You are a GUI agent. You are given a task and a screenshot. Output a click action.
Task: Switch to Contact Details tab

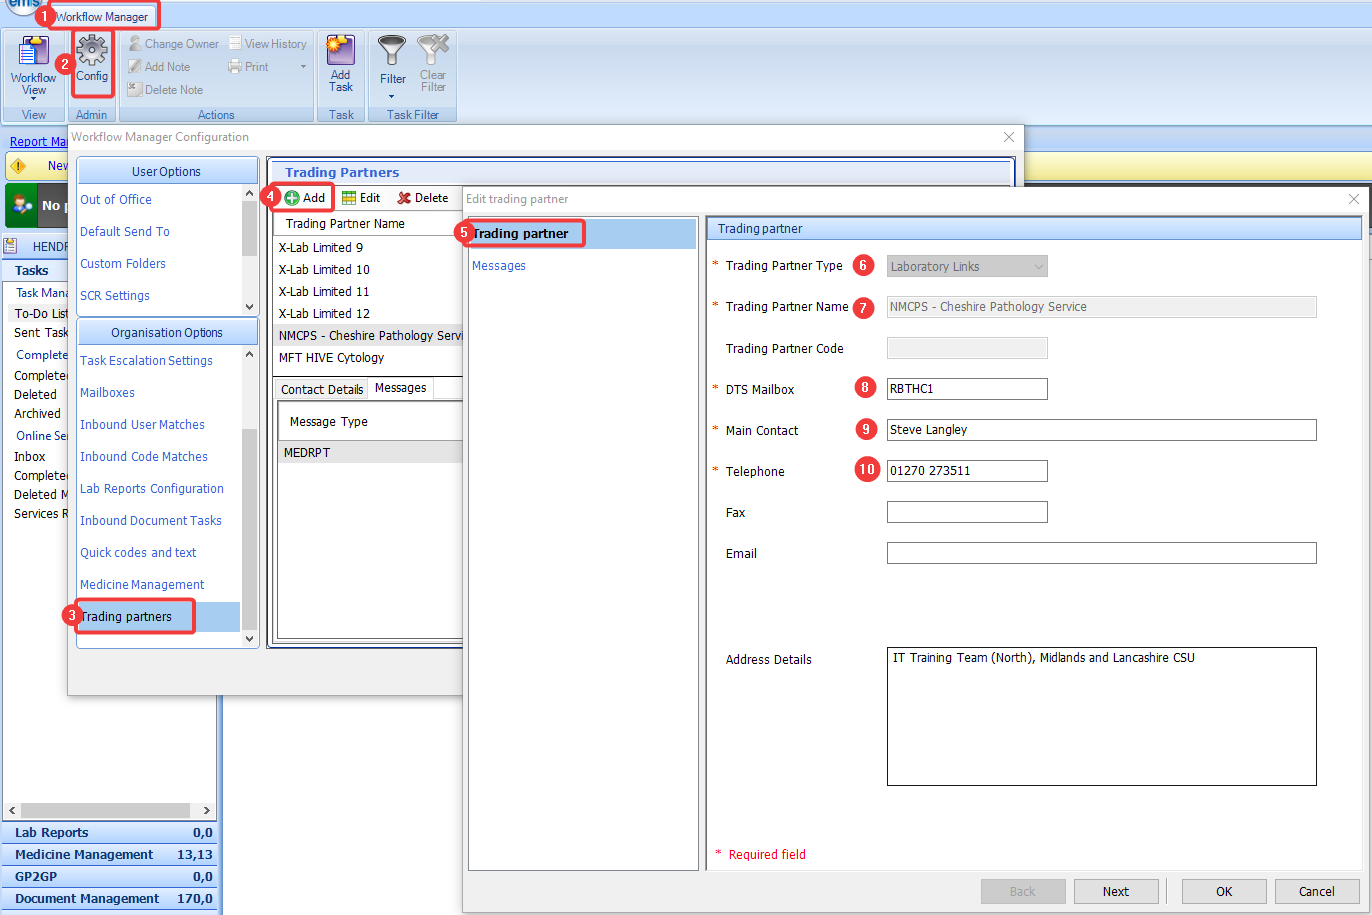tap(322, 390)
